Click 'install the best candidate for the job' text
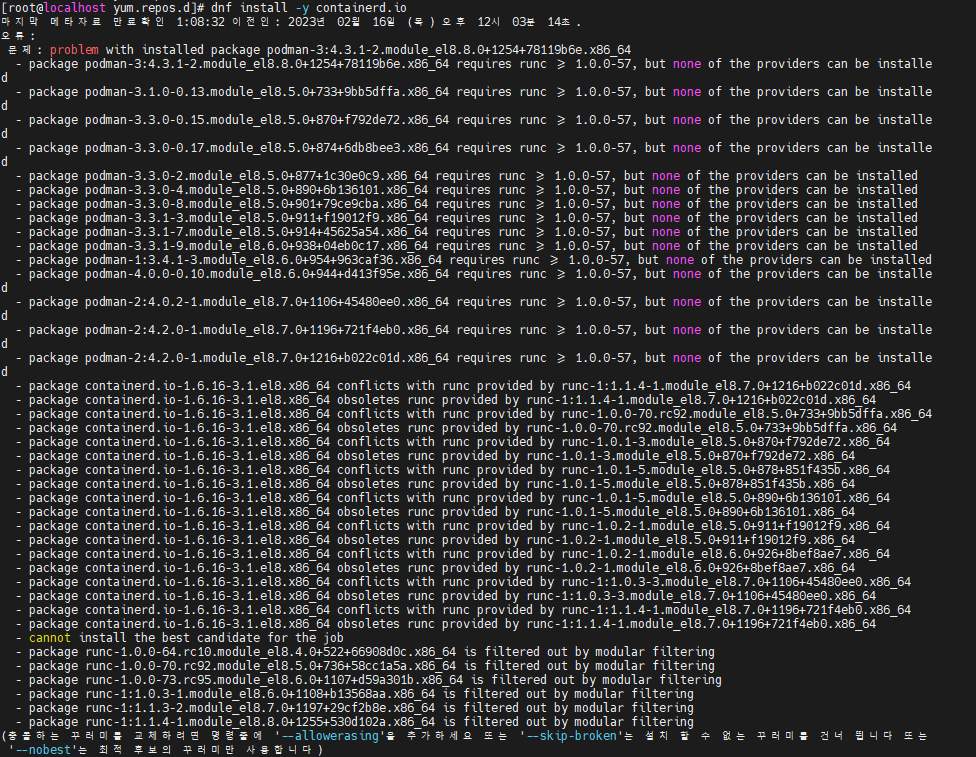976x757 pixels. click(211, 637)
